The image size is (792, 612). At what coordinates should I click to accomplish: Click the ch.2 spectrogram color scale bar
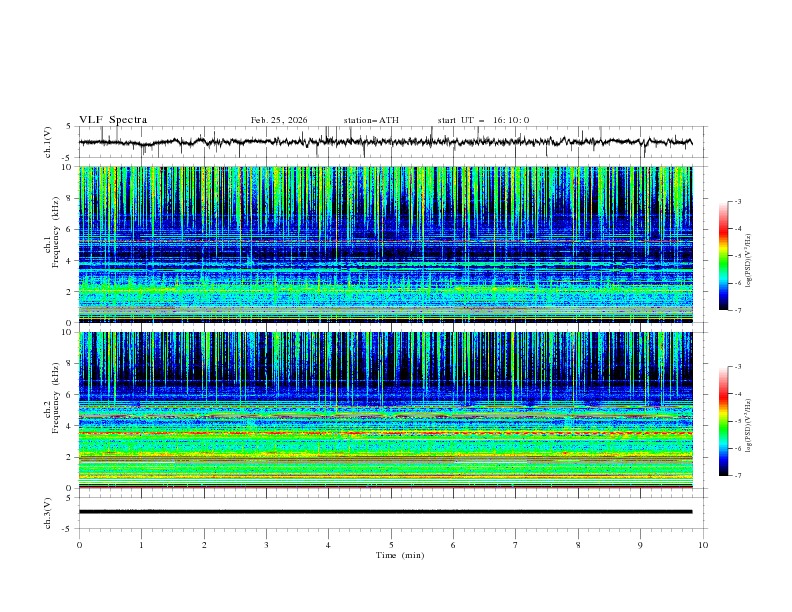723,421
